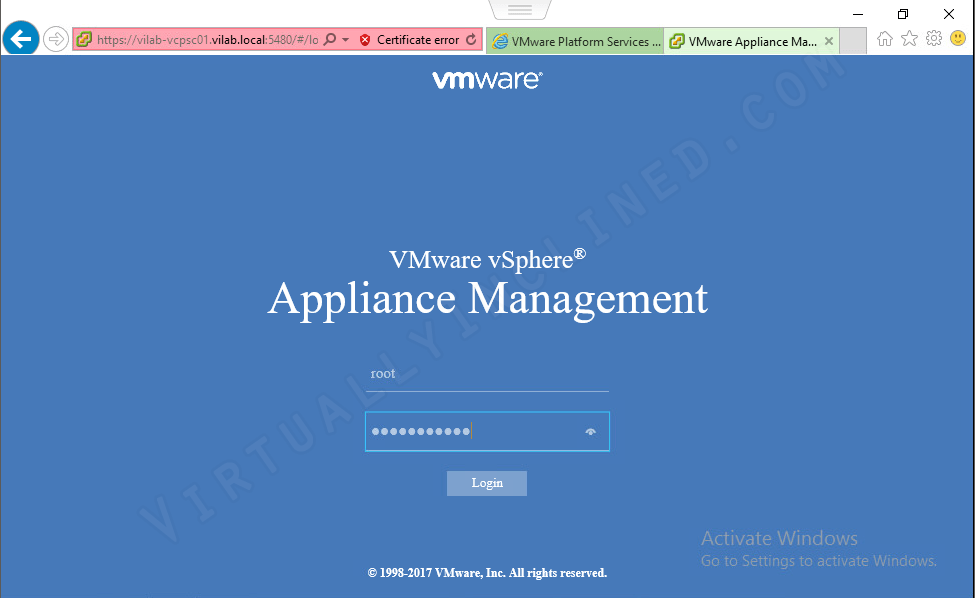
Task: Send feedback via the smiley icon
Action: point(958,38)
